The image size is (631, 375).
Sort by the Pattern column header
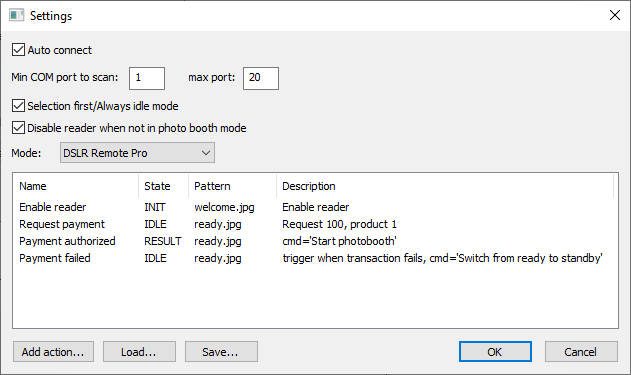[x=232, y=186]
